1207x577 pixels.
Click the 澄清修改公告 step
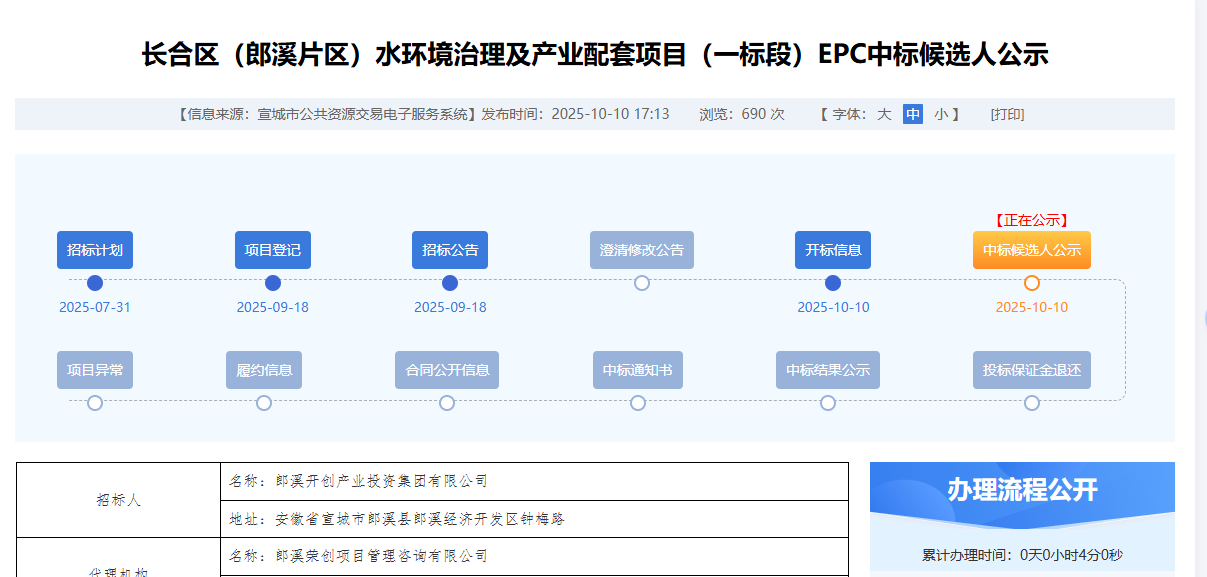pos(641,250)
